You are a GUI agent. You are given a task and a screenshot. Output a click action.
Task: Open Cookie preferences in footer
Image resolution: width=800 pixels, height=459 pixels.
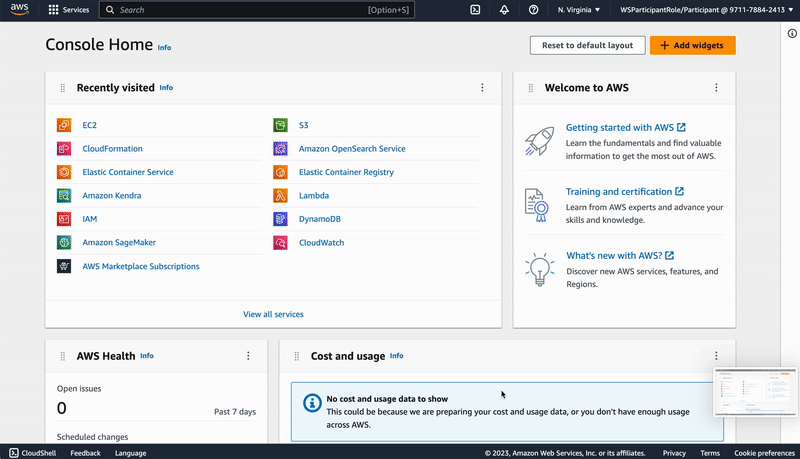[x=764, y=453]
